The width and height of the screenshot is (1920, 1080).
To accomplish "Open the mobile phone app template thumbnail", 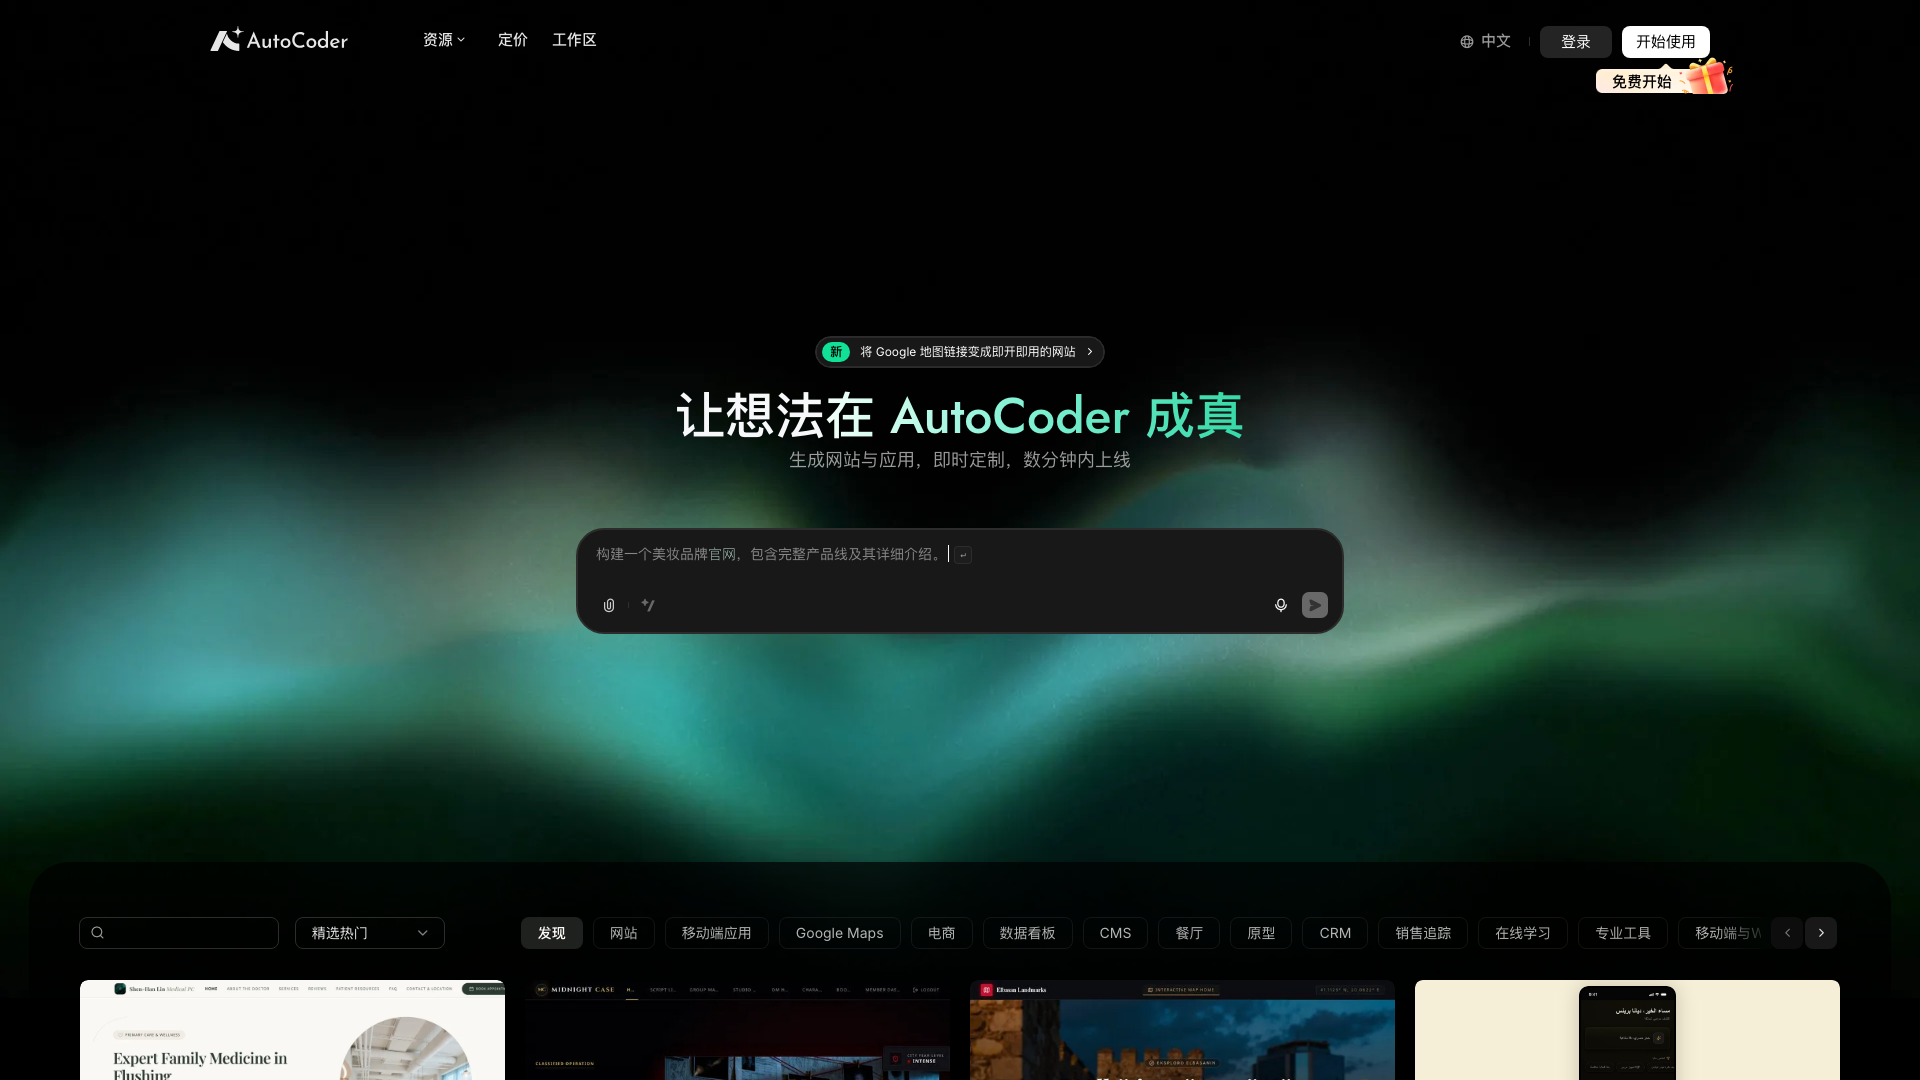I will coord(1627,1030).
